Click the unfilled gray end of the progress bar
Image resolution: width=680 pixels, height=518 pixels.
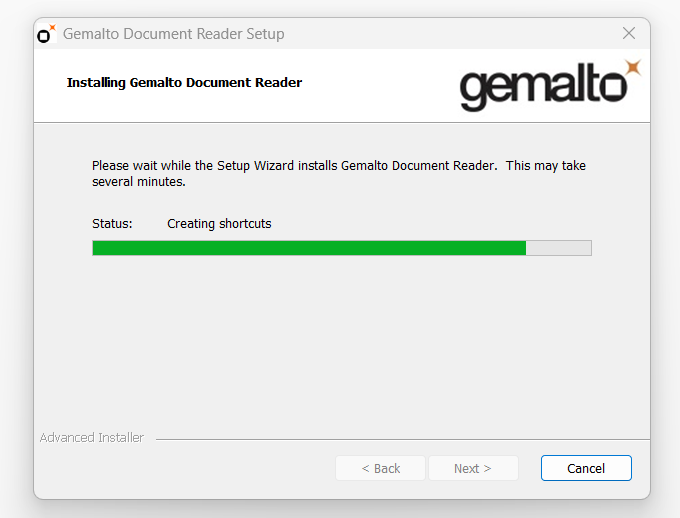559,248
